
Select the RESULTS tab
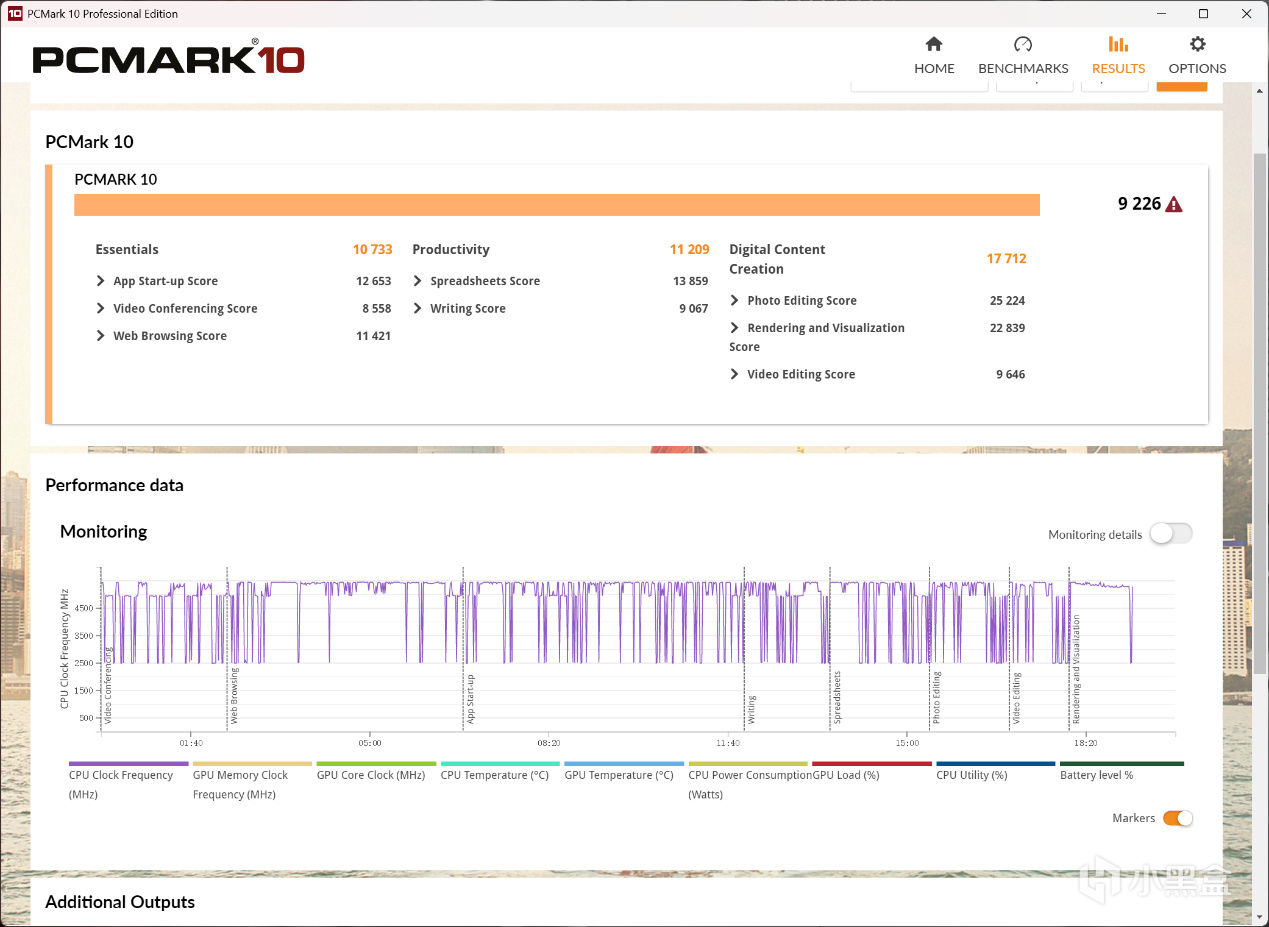1118,56
